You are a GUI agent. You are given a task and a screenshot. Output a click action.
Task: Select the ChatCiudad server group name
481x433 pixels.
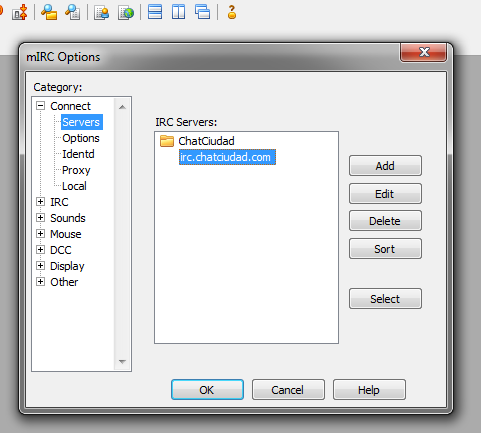[206, 141]
